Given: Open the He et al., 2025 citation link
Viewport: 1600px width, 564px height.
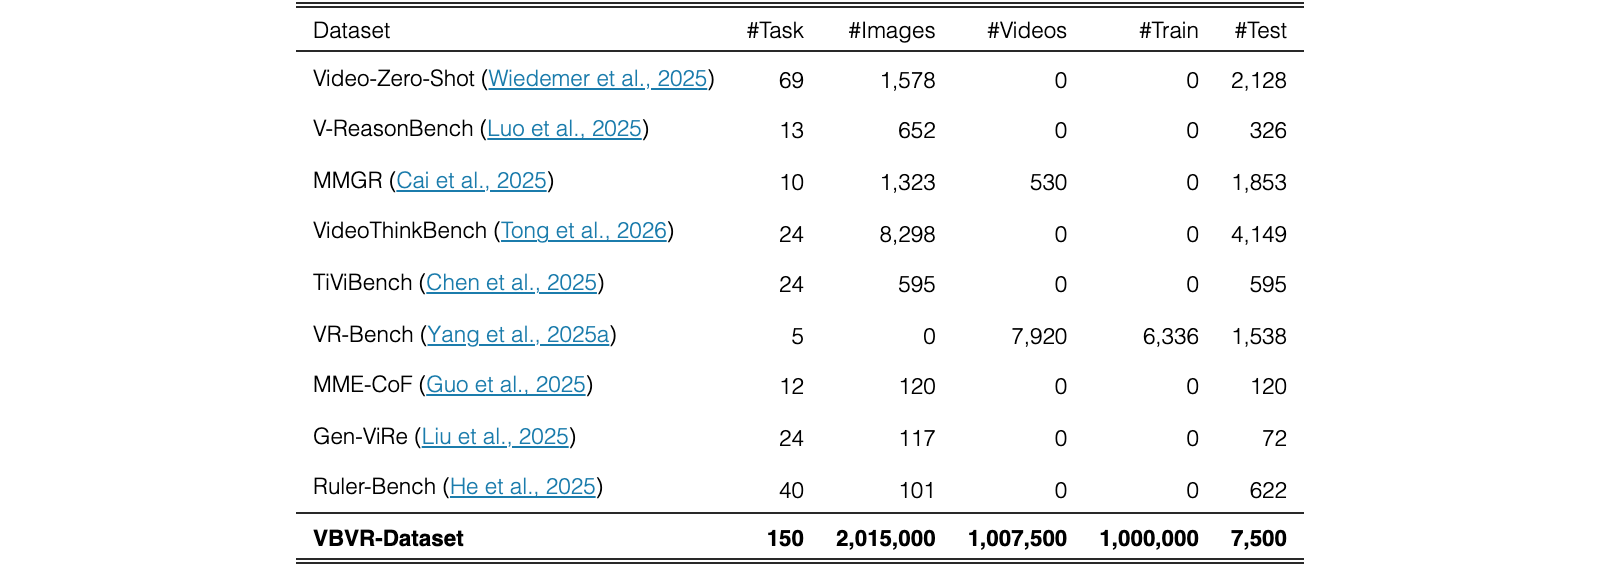Looking at the screenshot, I should tap(523, 487).
